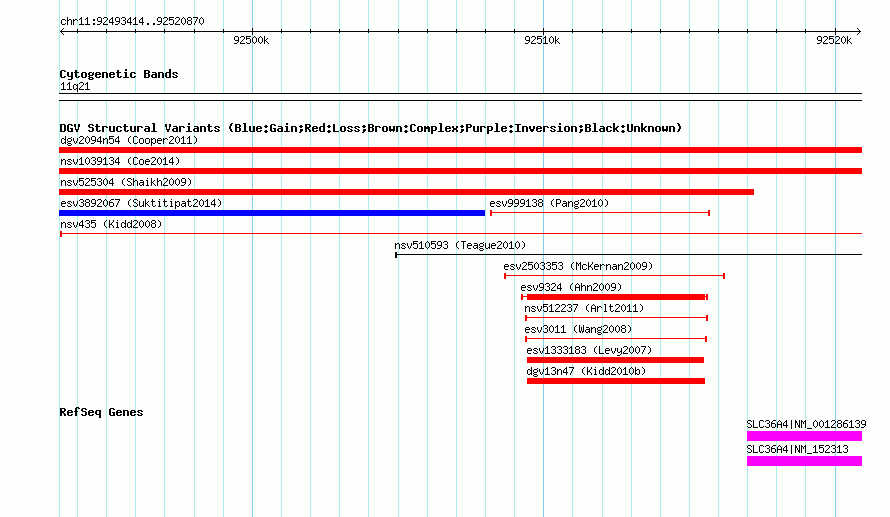
Task: Click the right arrowhead of the ruler
Action: coord(859,31)
